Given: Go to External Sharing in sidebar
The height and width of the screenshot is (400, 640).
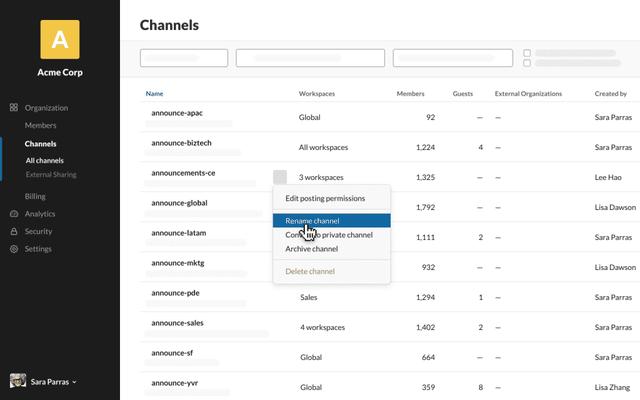Looking at the screenshot, I should 51,174.
